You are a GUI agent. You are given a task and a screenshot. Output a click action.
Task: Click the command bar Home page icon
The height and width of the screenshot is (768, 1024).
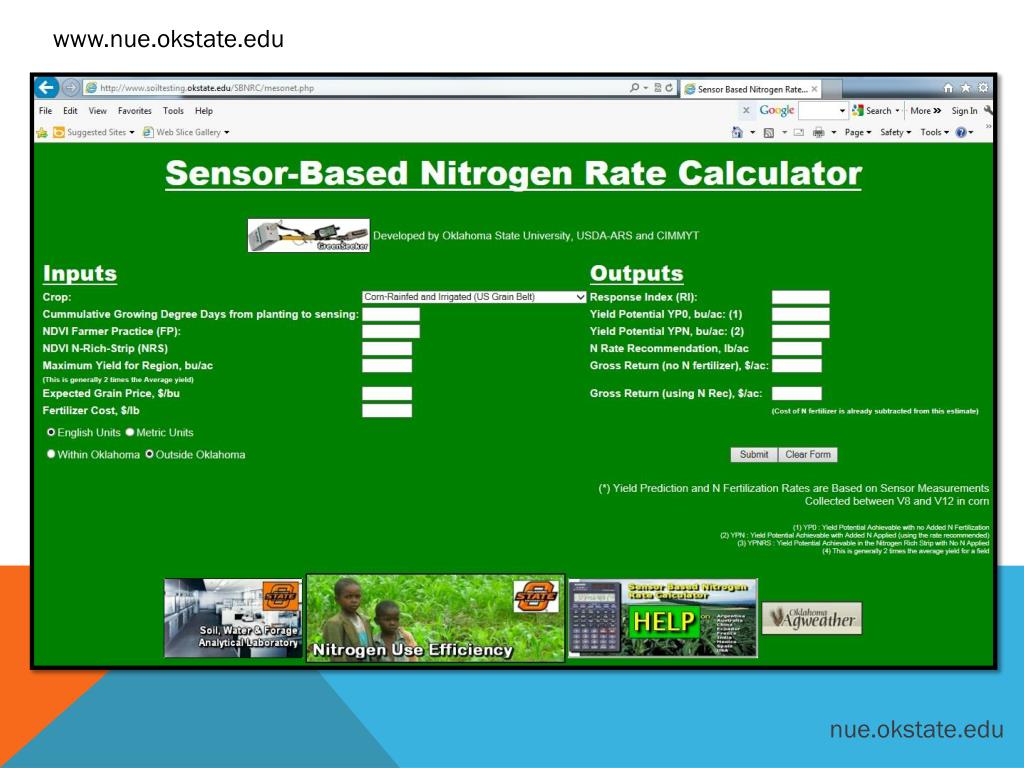737,133
